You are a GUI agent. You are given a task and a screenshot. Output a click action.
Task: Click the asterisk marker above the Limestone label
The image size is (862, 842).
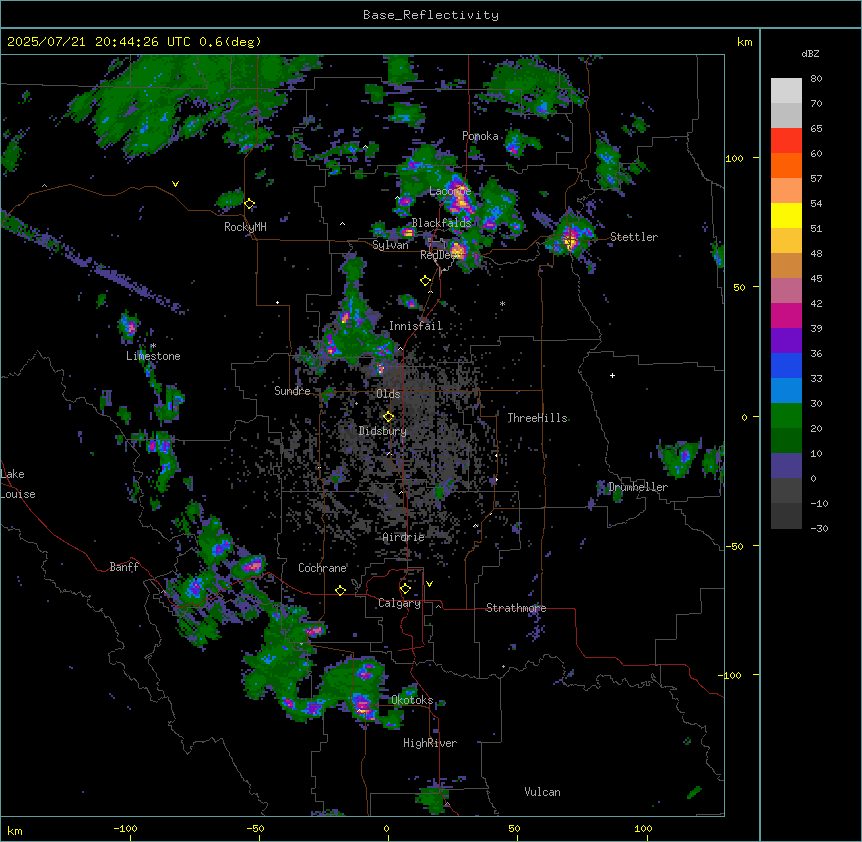click(x=153, y=346)
